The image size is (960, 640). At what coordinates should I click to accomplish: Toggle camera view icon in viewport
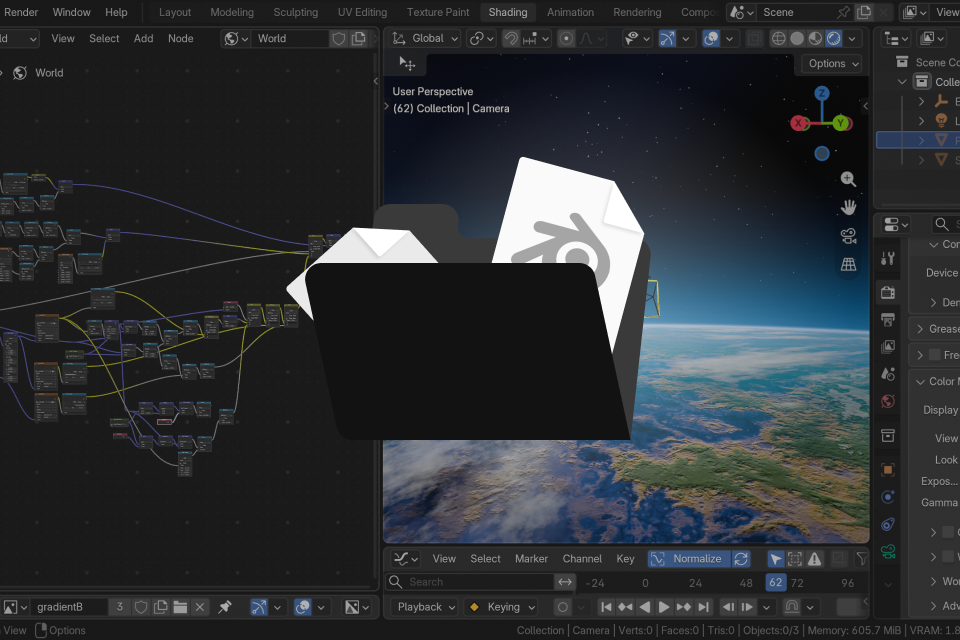pos(848,236)
